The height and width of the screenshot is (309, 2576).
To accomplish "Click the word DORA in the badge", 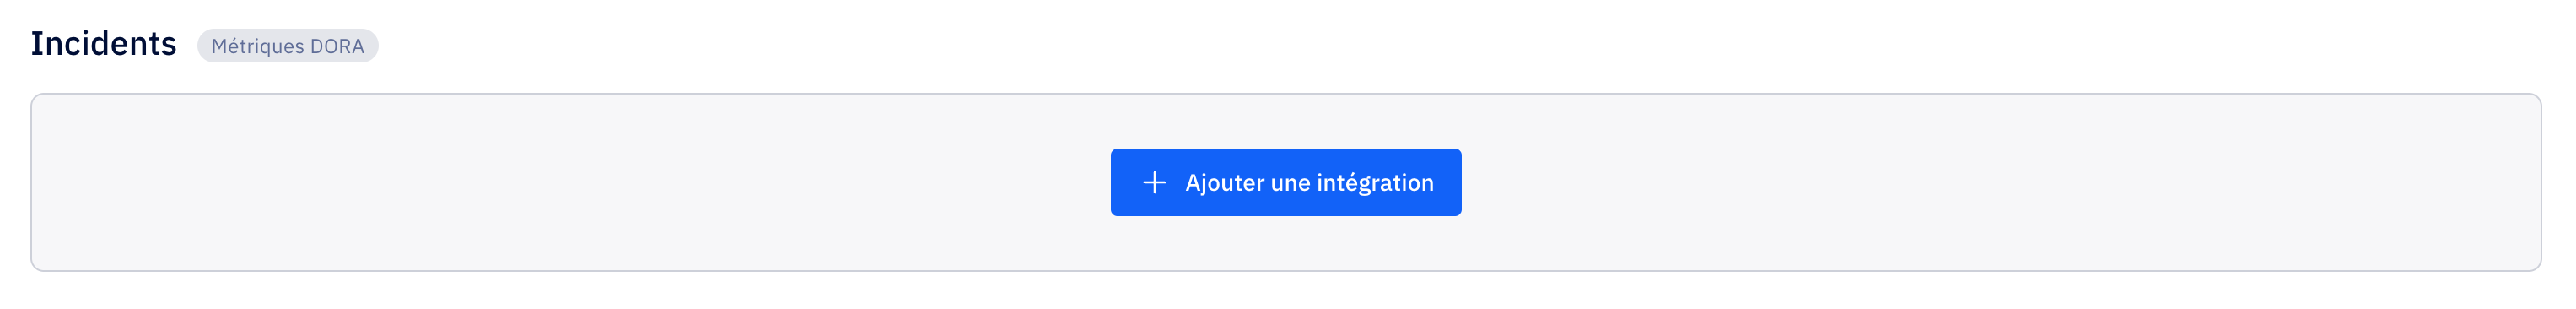I will 337,46.
